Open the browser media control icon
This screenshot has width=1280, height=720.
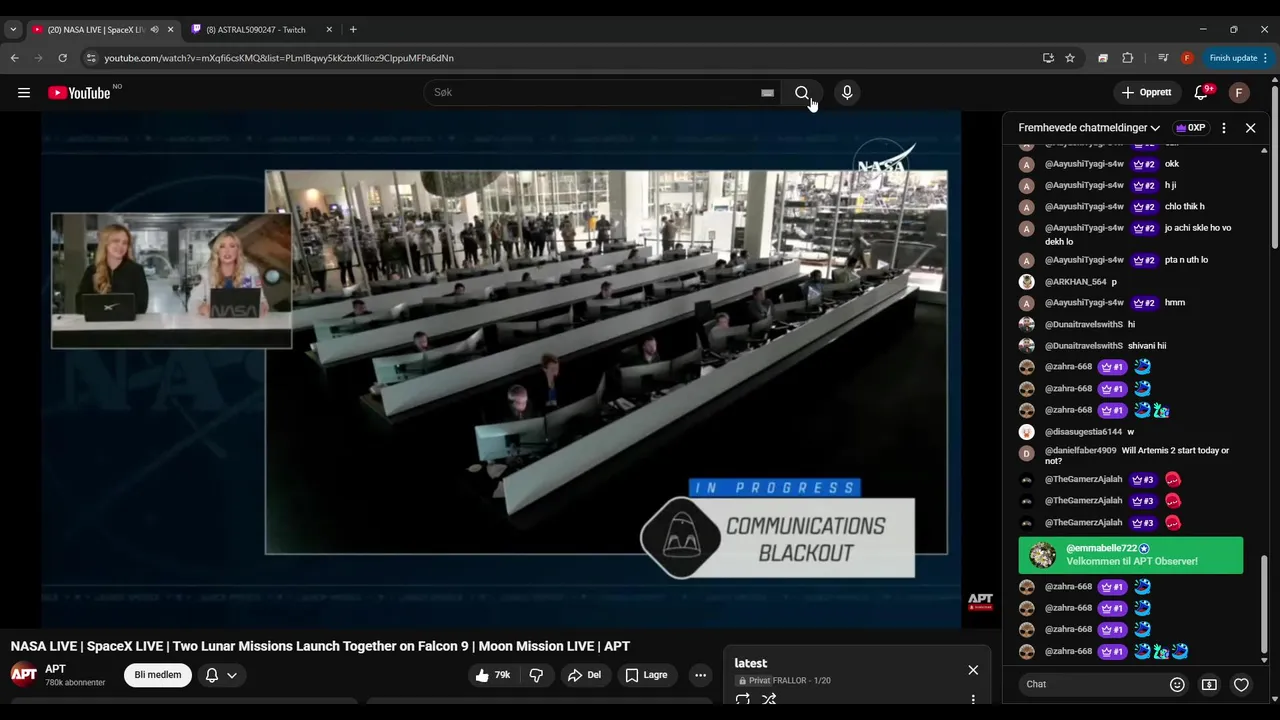[x=1163, y=58]
